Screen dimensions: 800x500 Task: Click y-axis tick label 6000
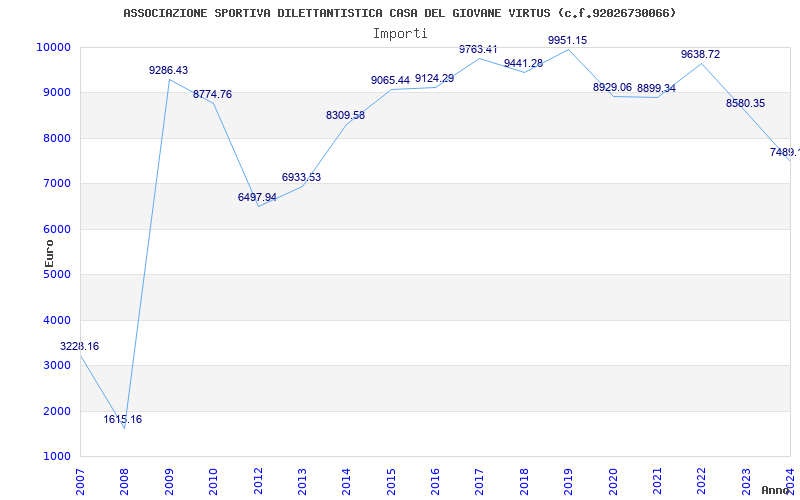pos(56,230)
